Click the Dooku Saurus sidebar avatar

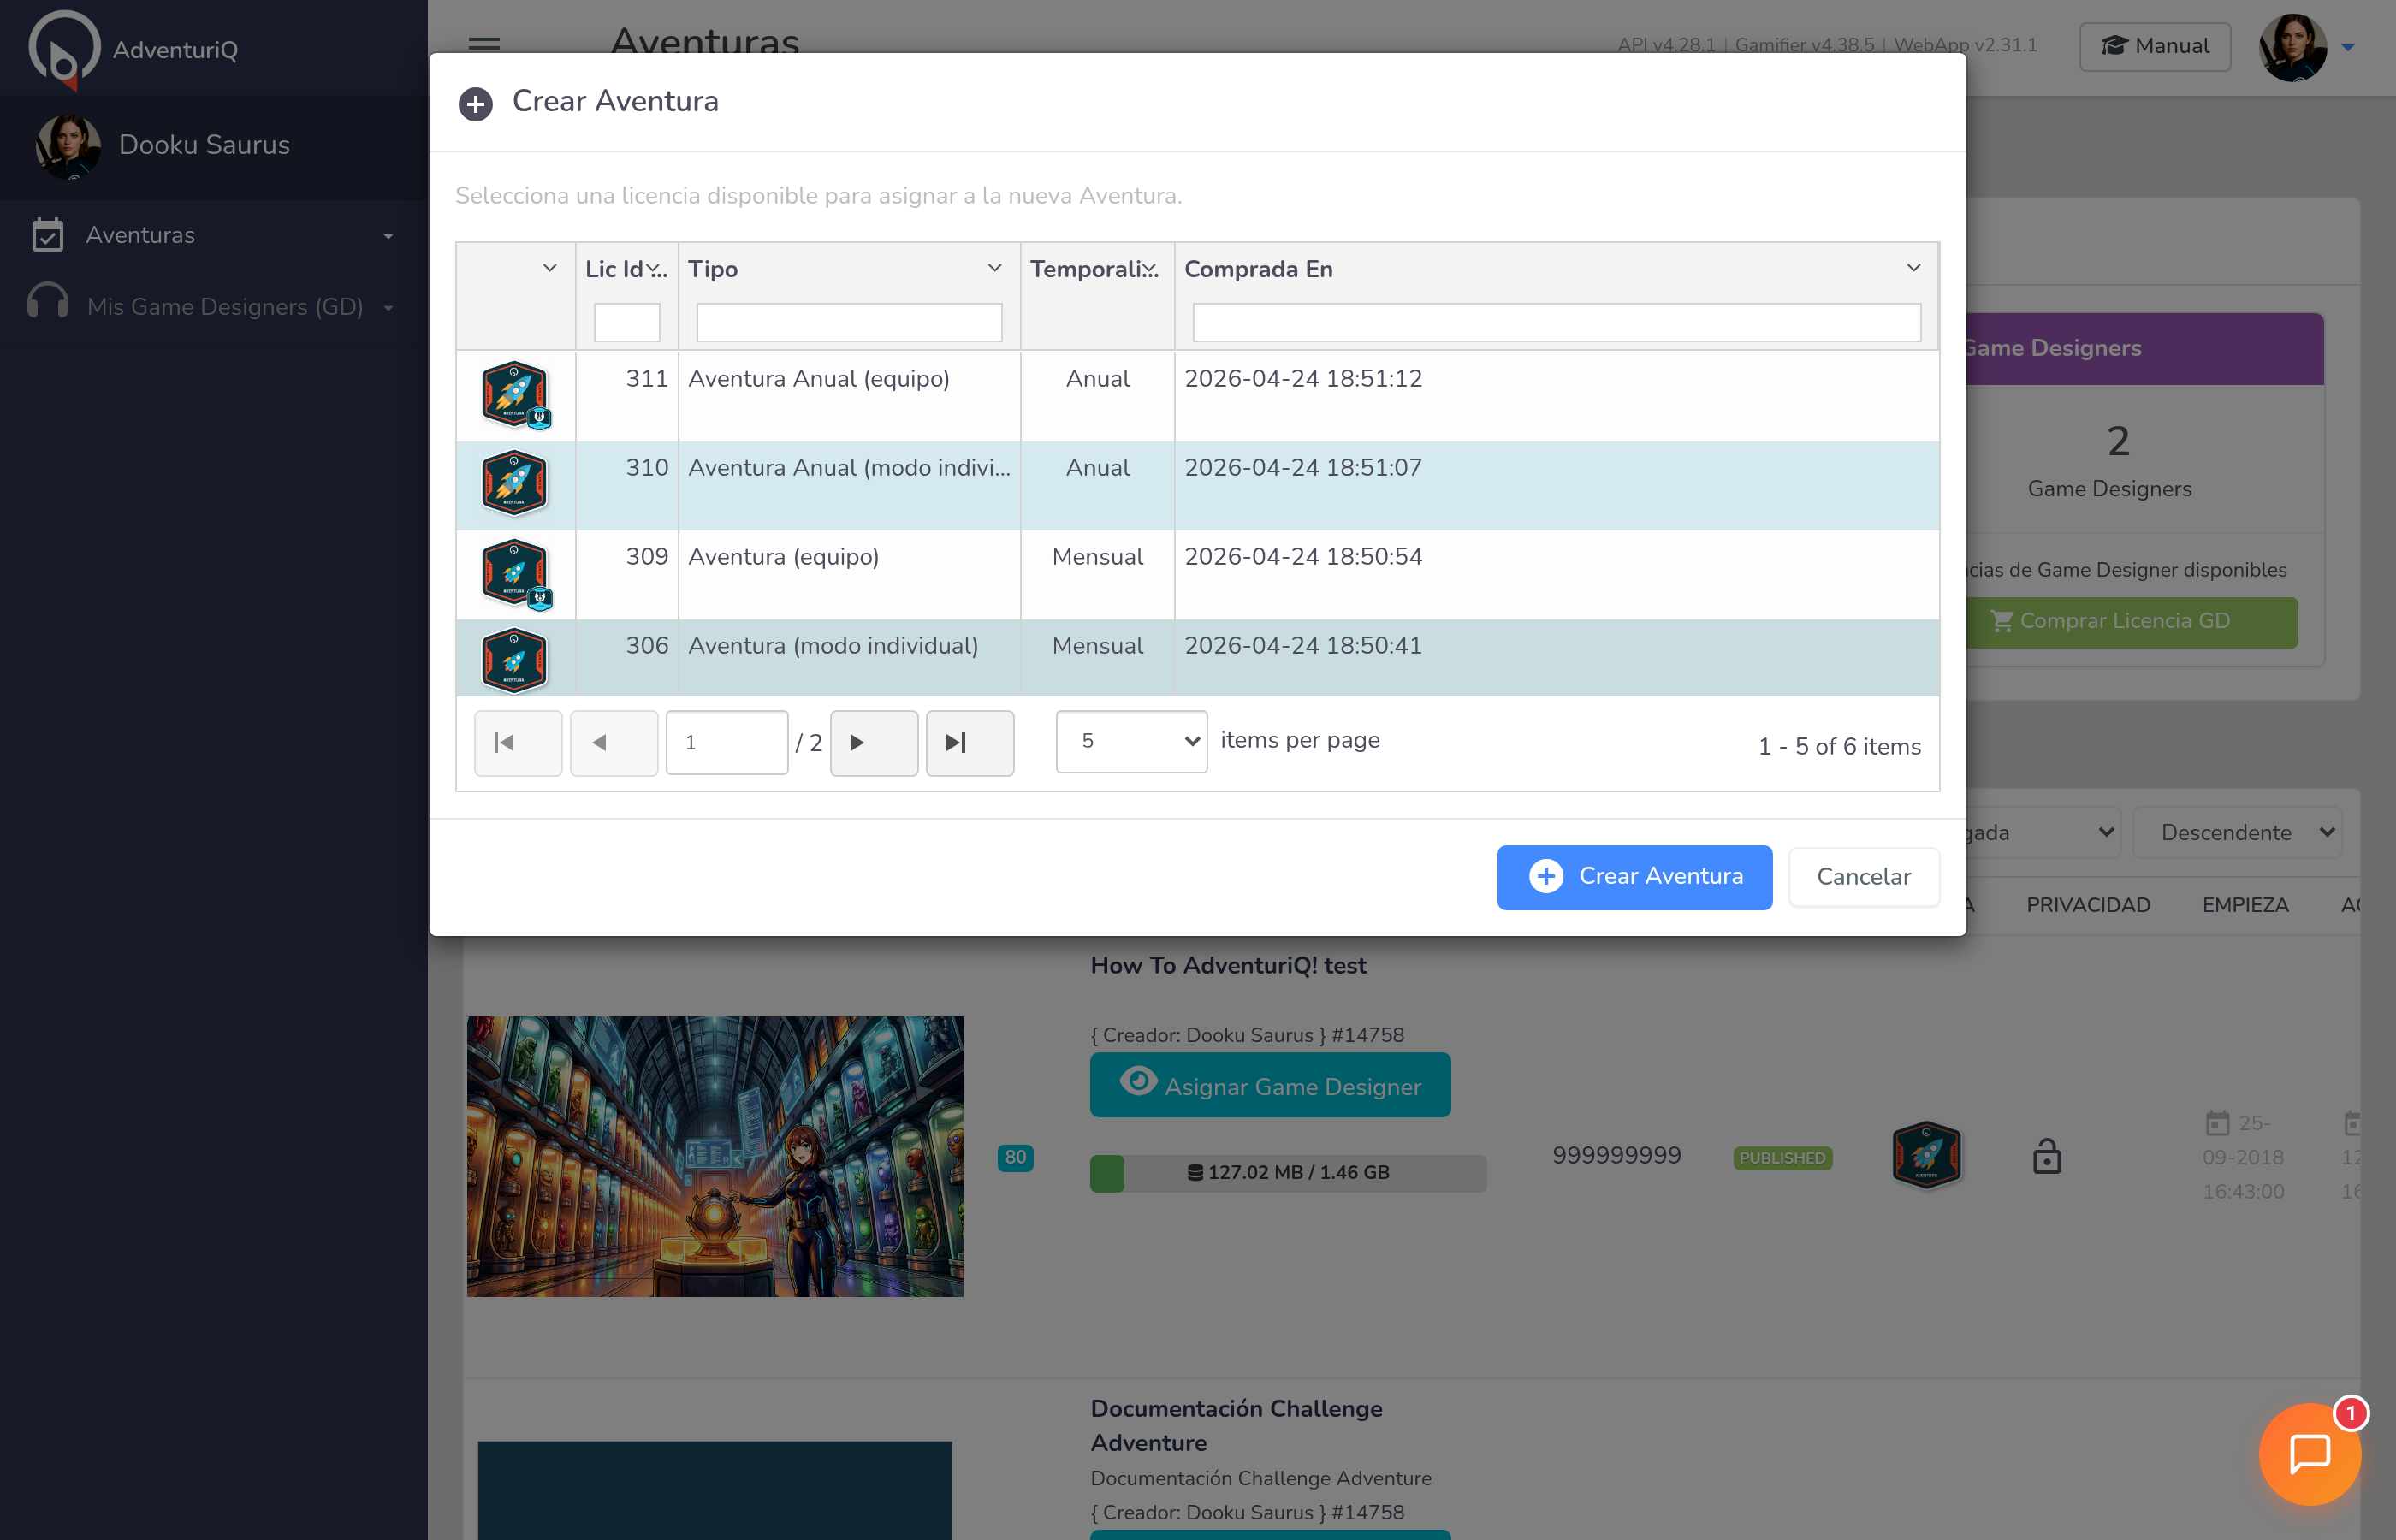click(x=68, y=146)
